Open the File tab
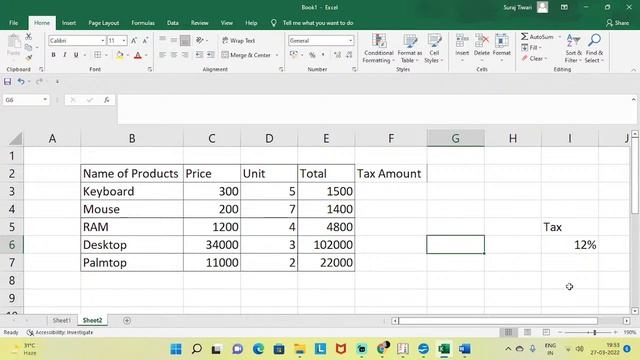The image size is (640, 360). tap(13, 23)
